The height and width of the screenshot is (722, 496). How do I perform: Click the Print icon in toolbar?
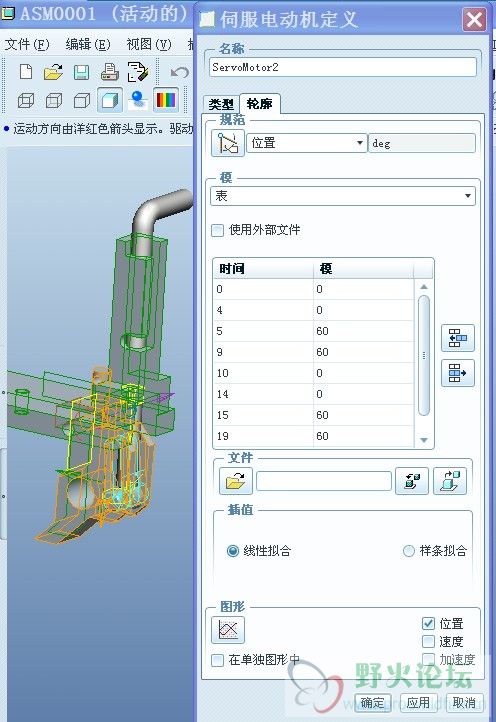tap(110, 72)
